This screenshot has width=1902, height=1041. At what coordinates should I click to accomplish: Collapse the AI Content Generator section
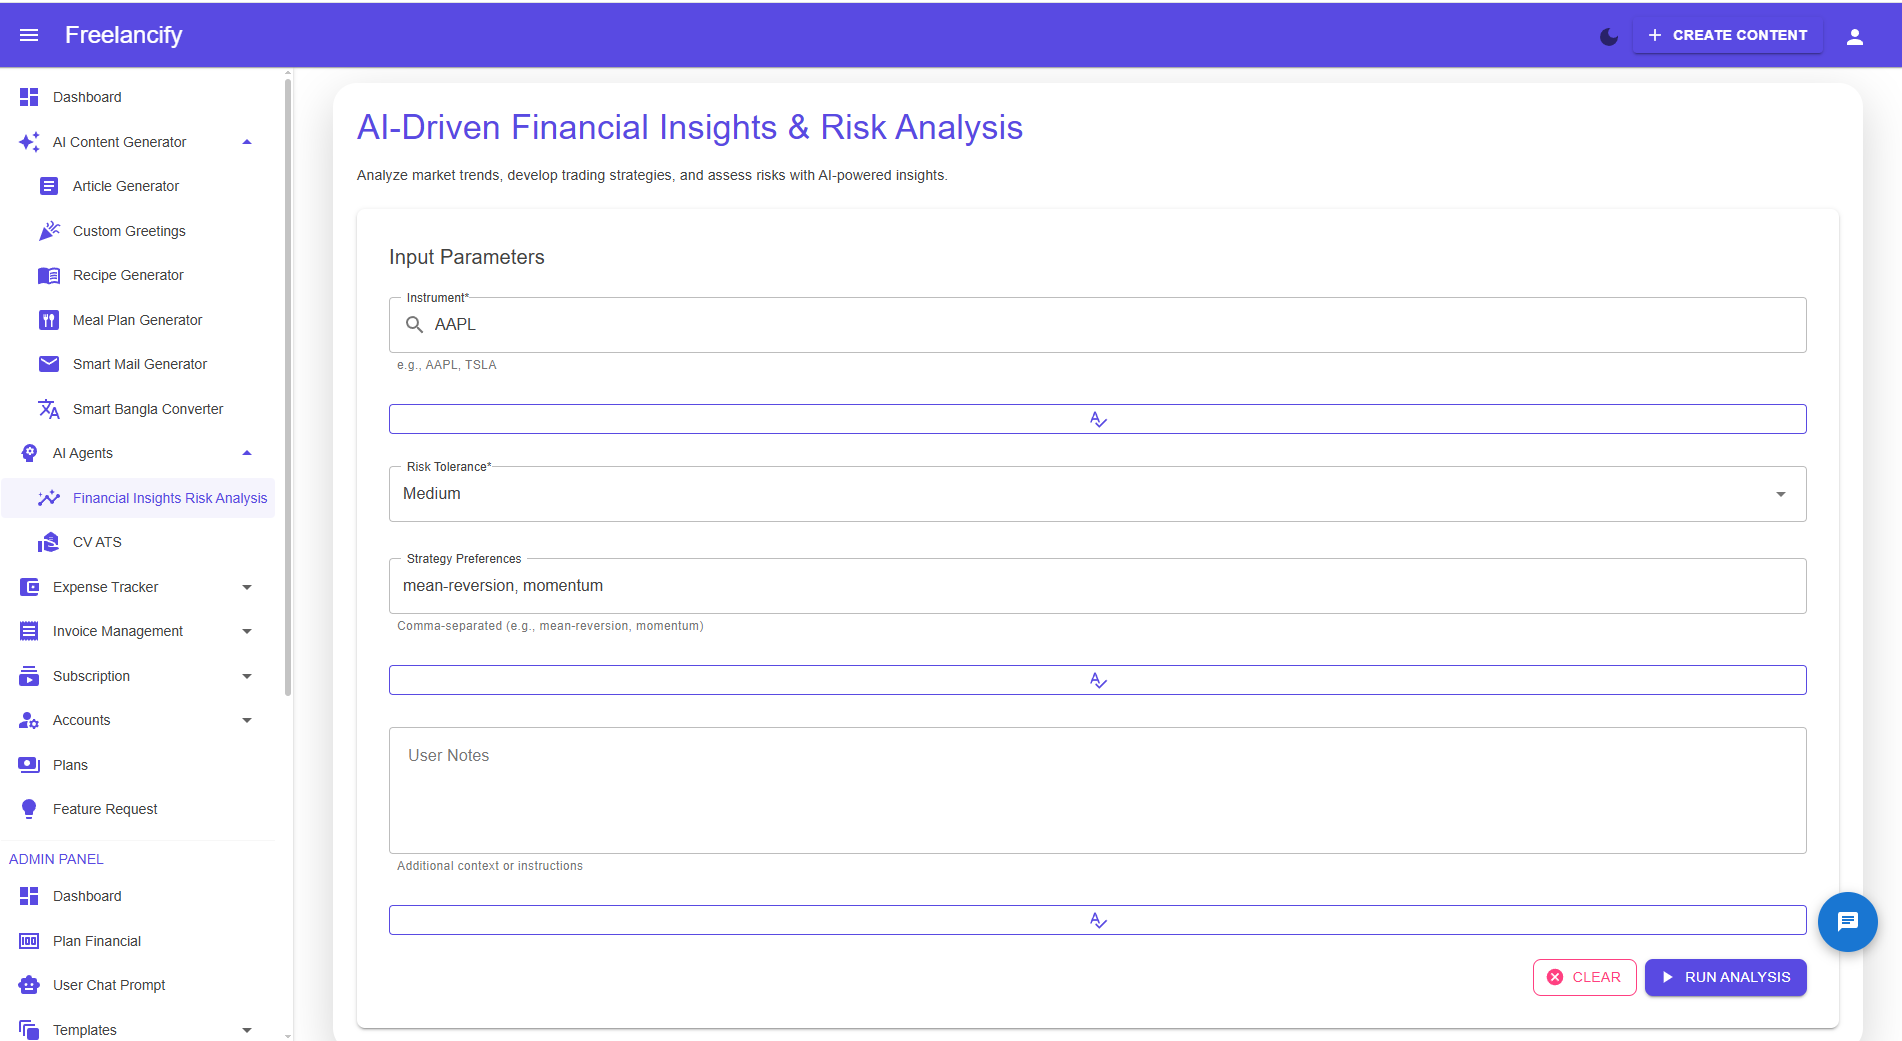[x=247, y=142]
